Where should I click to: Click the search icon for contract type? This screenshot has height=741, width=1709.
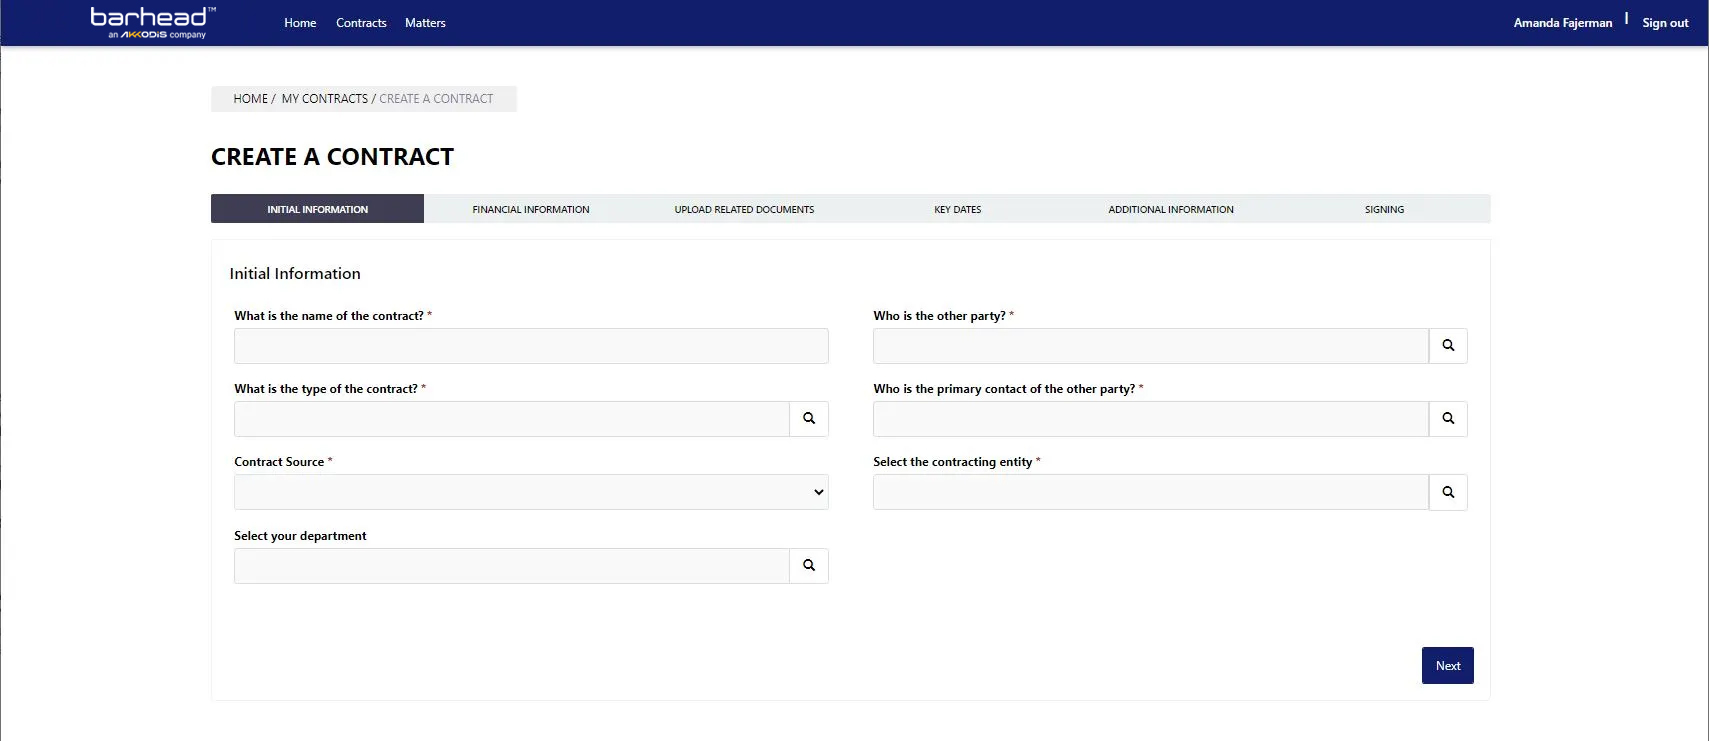pos(809,419)
